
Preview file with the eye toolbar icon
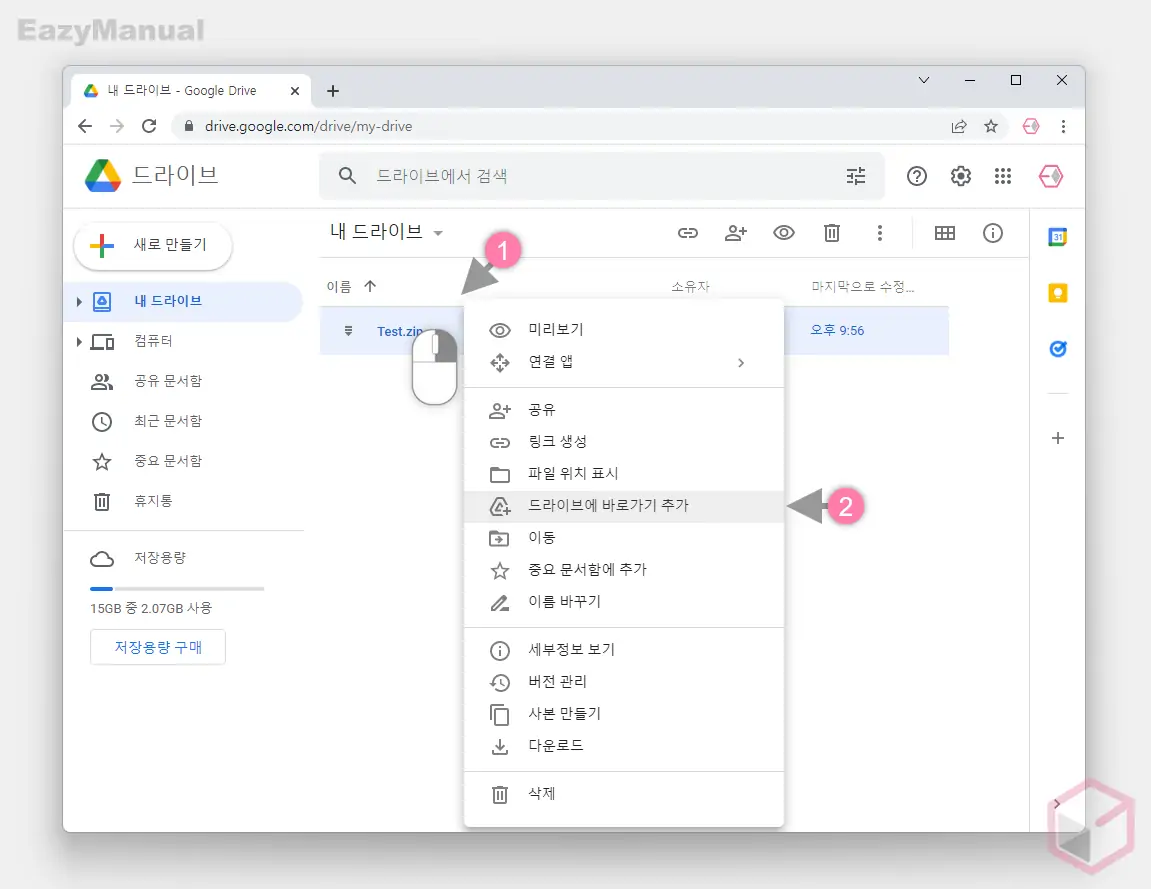784,233
